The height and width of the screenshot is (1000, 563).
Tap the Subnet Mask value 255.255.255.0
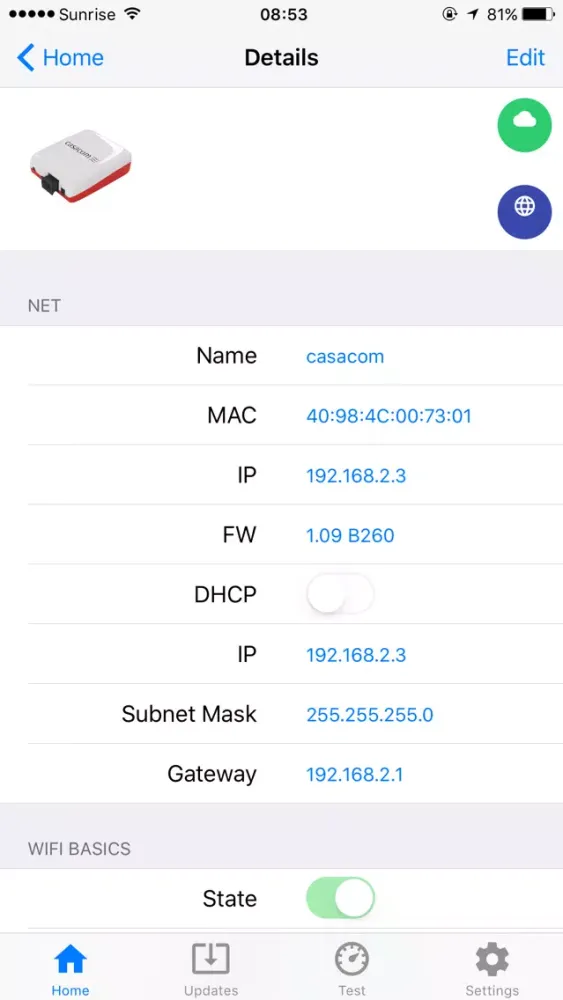[x=370, y=714]
